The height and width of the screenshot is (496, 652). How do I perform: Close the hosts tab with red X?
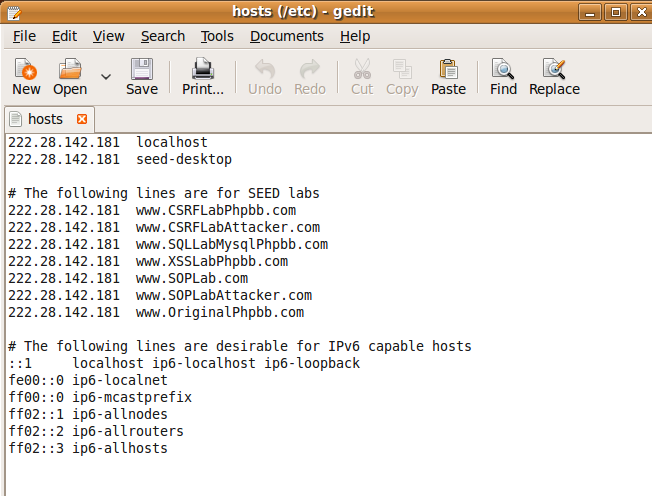coord(82,119)
